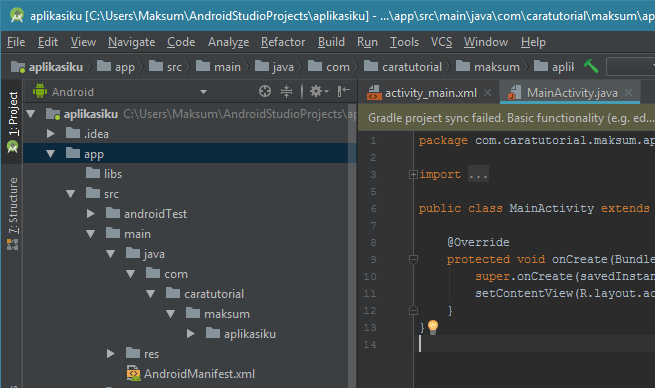The width and height of the screenshot is (655, 388).
Task: Collapse the java folder in tree
Action: point(111,254)
